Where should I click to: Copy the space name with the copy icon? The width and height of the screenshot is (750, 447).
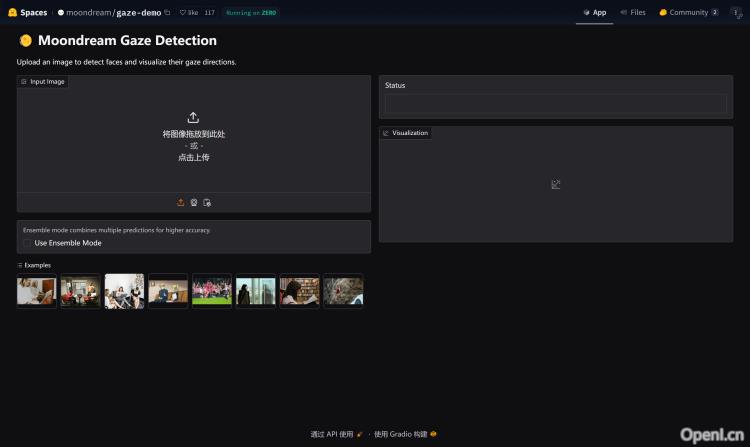coord(167,12)
